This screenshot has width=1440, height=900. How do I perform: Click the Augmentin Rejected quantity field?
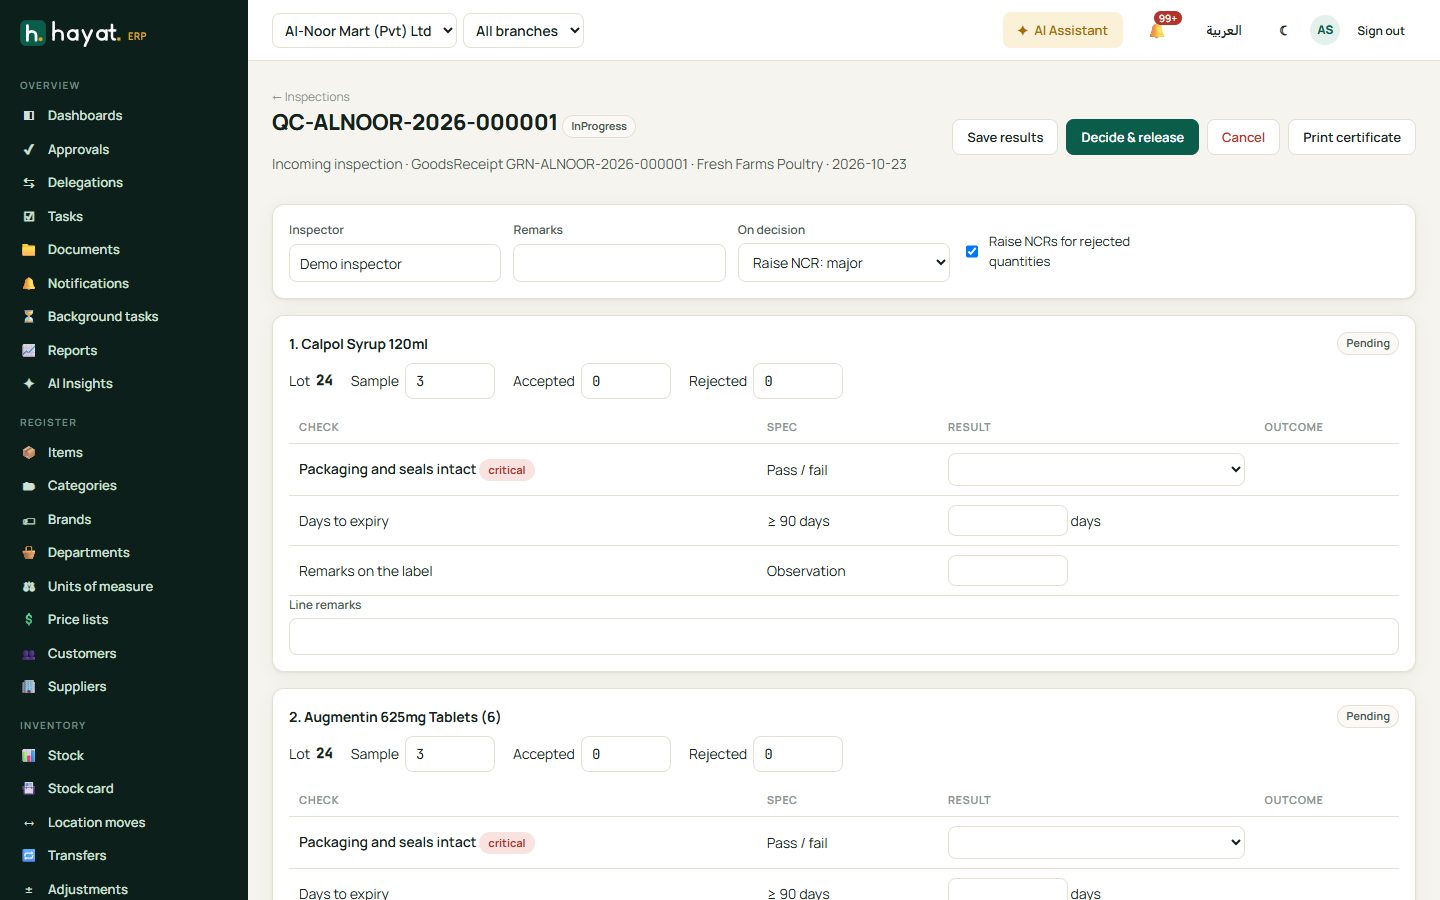[x=798, y=754]
